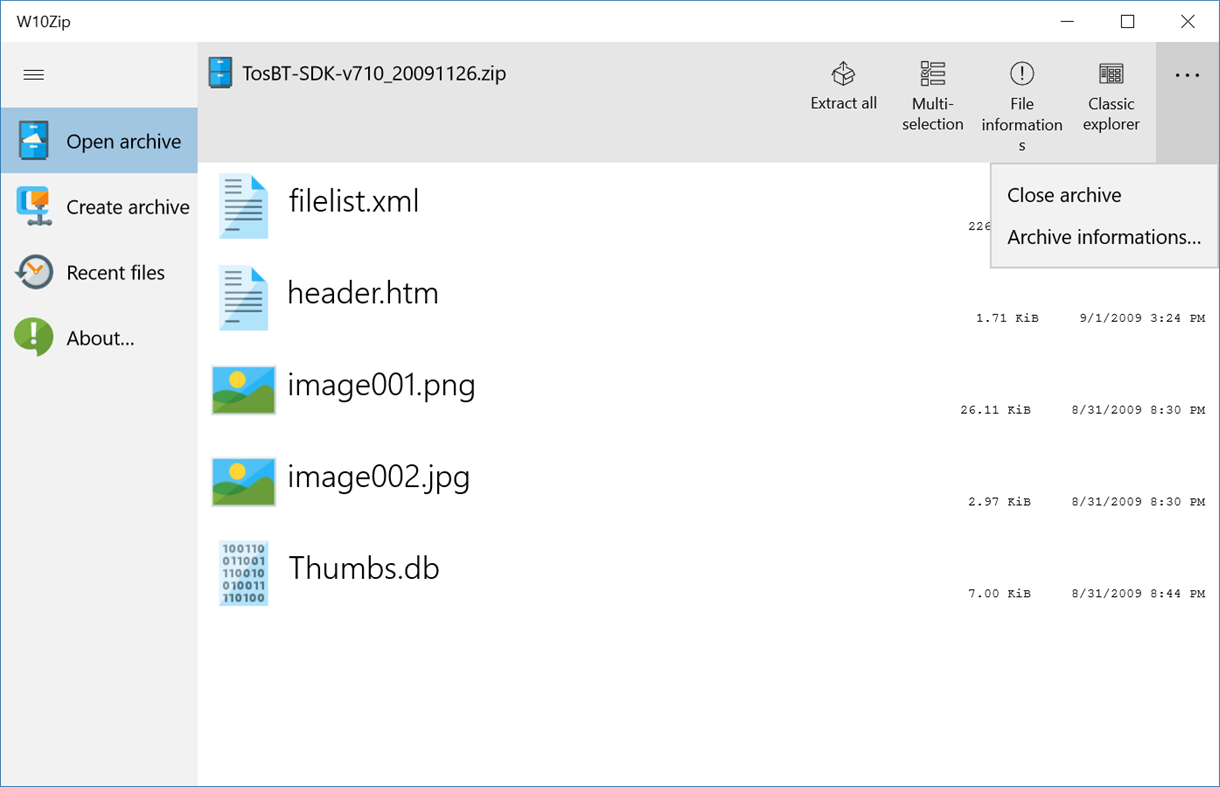
Task: Click the Classic explorer icon
Action: (1110, 73)
